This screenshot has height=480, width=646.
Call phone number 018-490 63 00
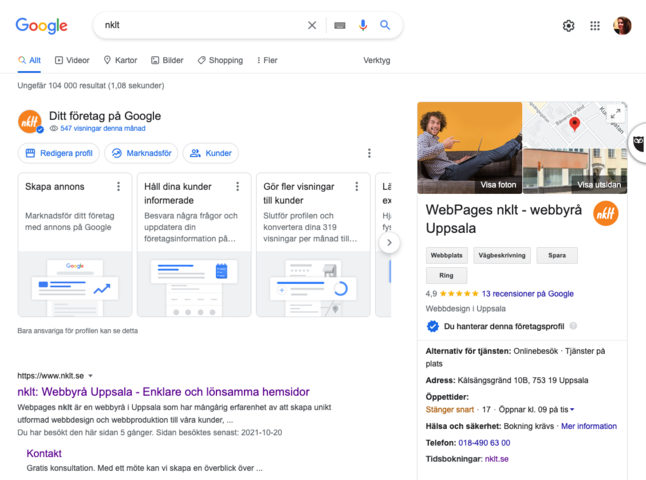coord(484,443)
